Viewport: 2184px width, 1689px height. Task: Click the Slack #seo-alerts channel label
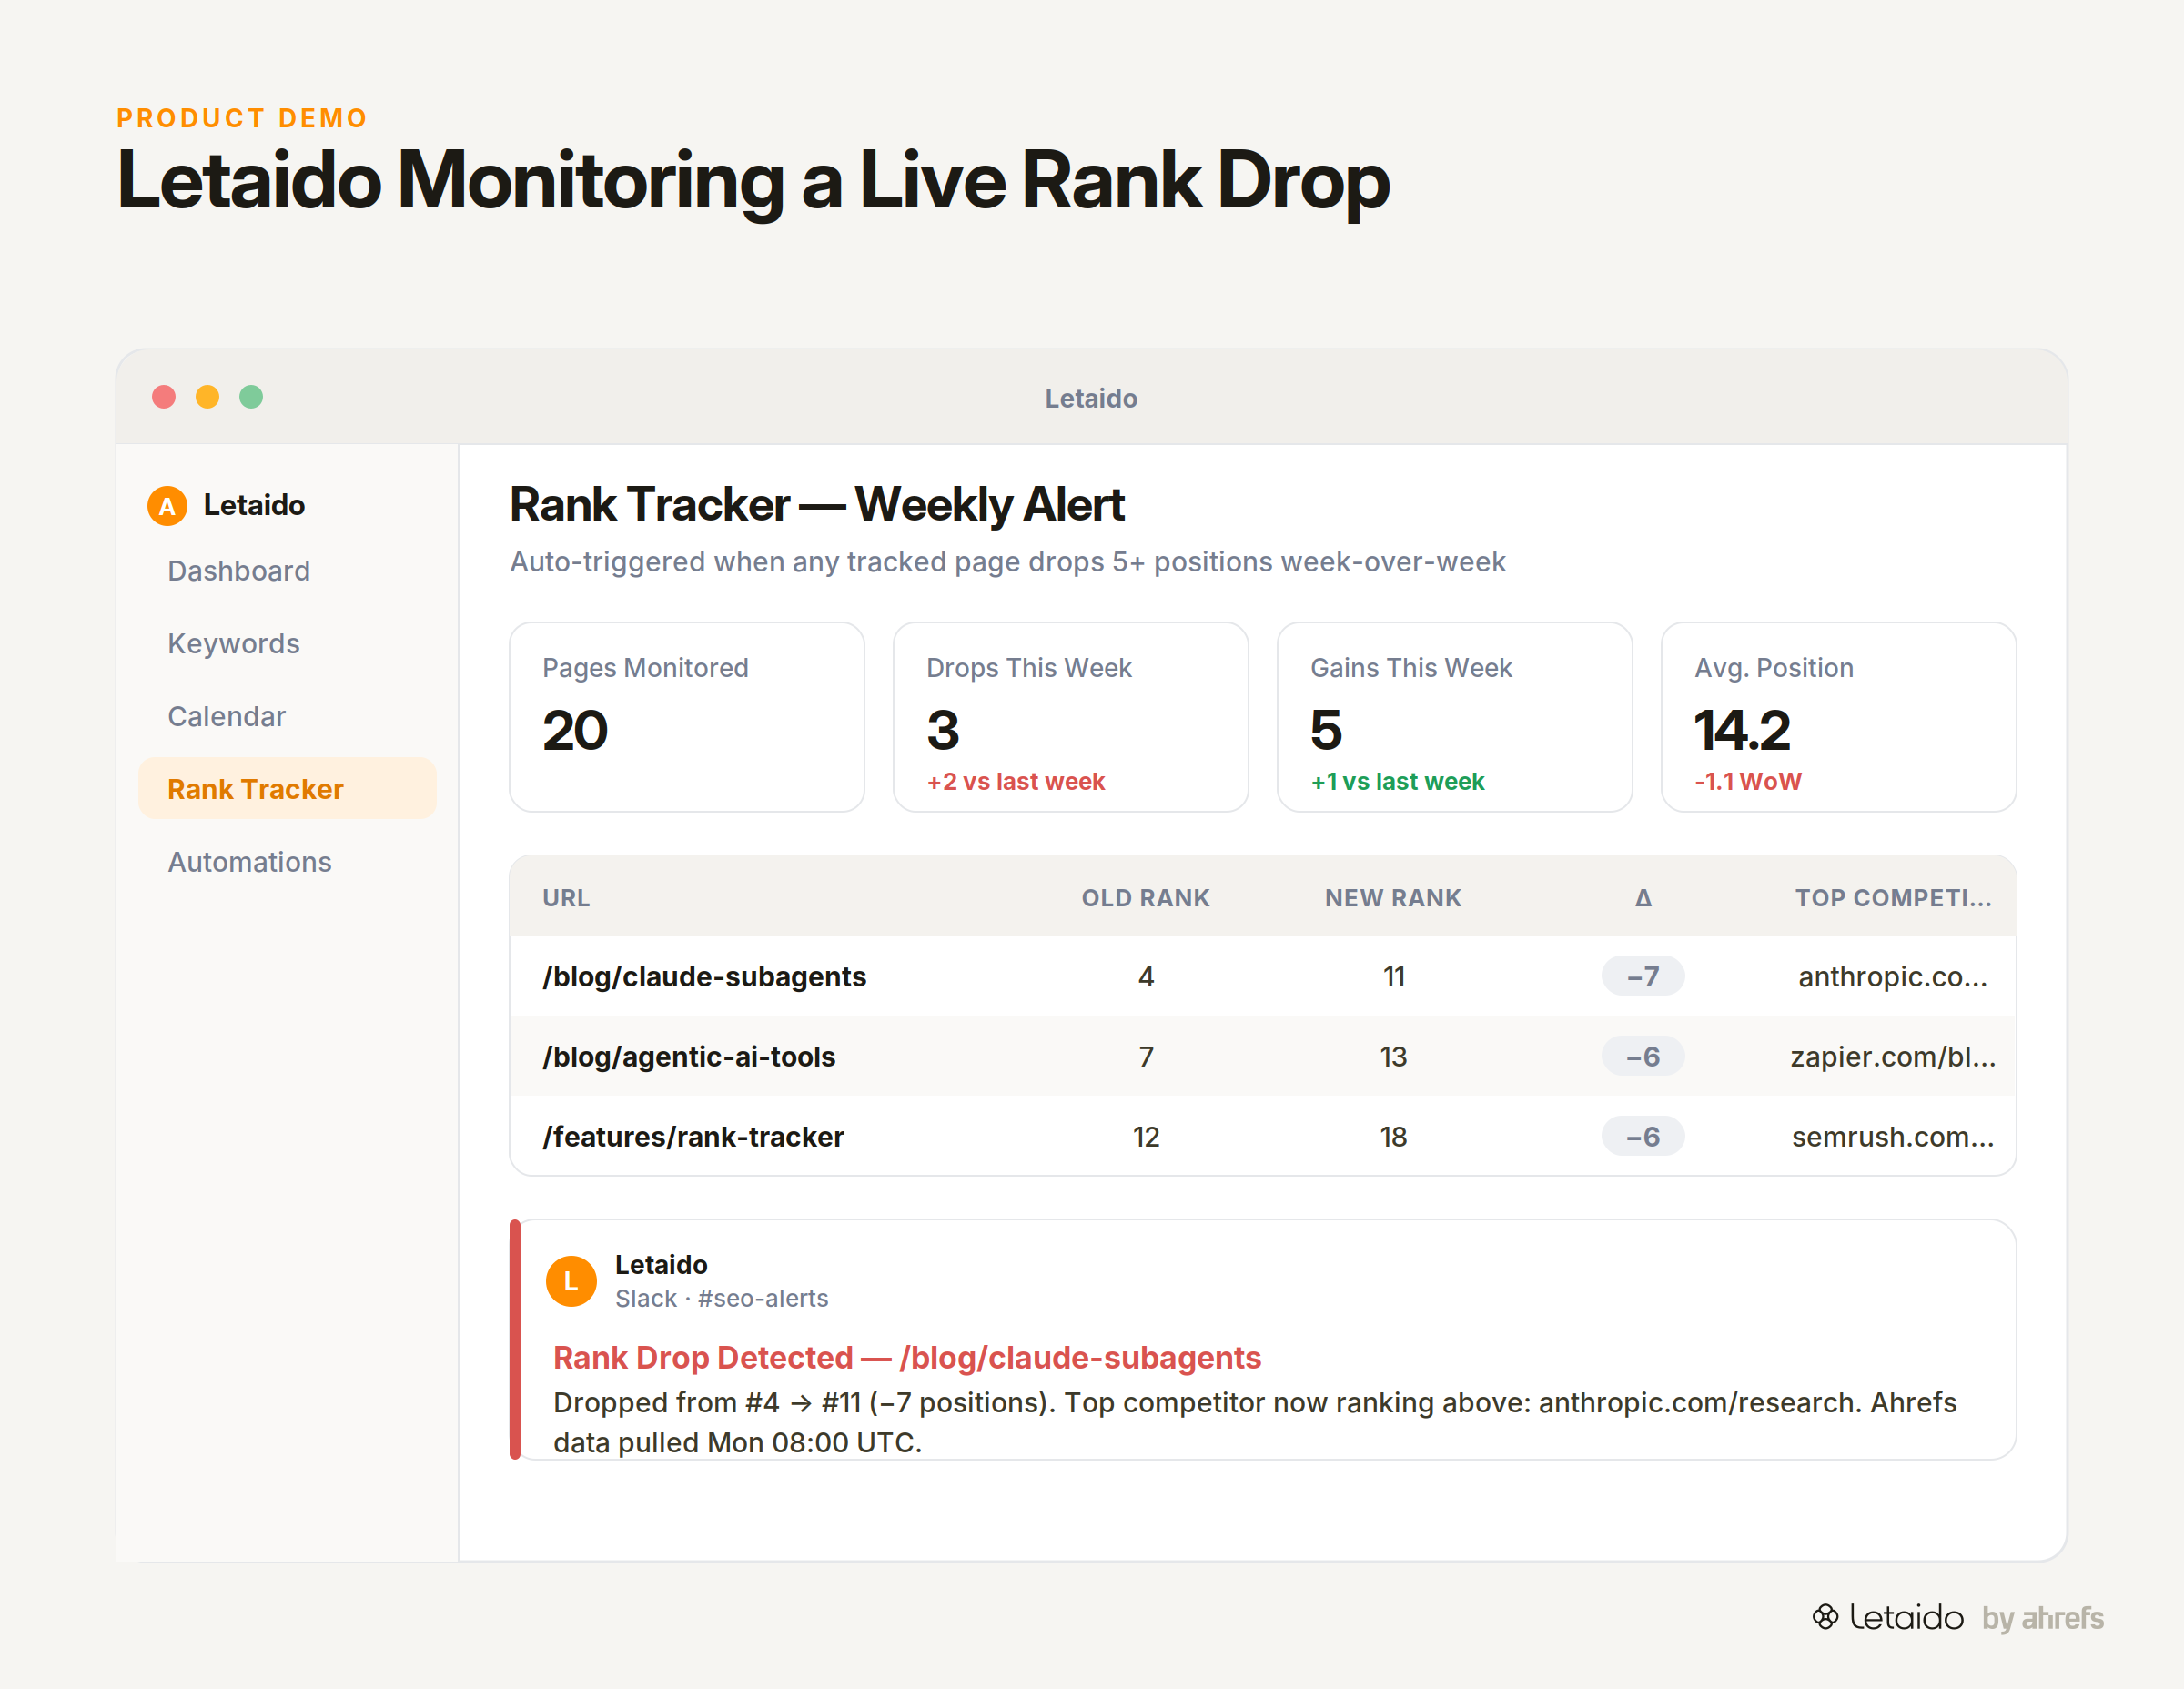pos(721,1299)
